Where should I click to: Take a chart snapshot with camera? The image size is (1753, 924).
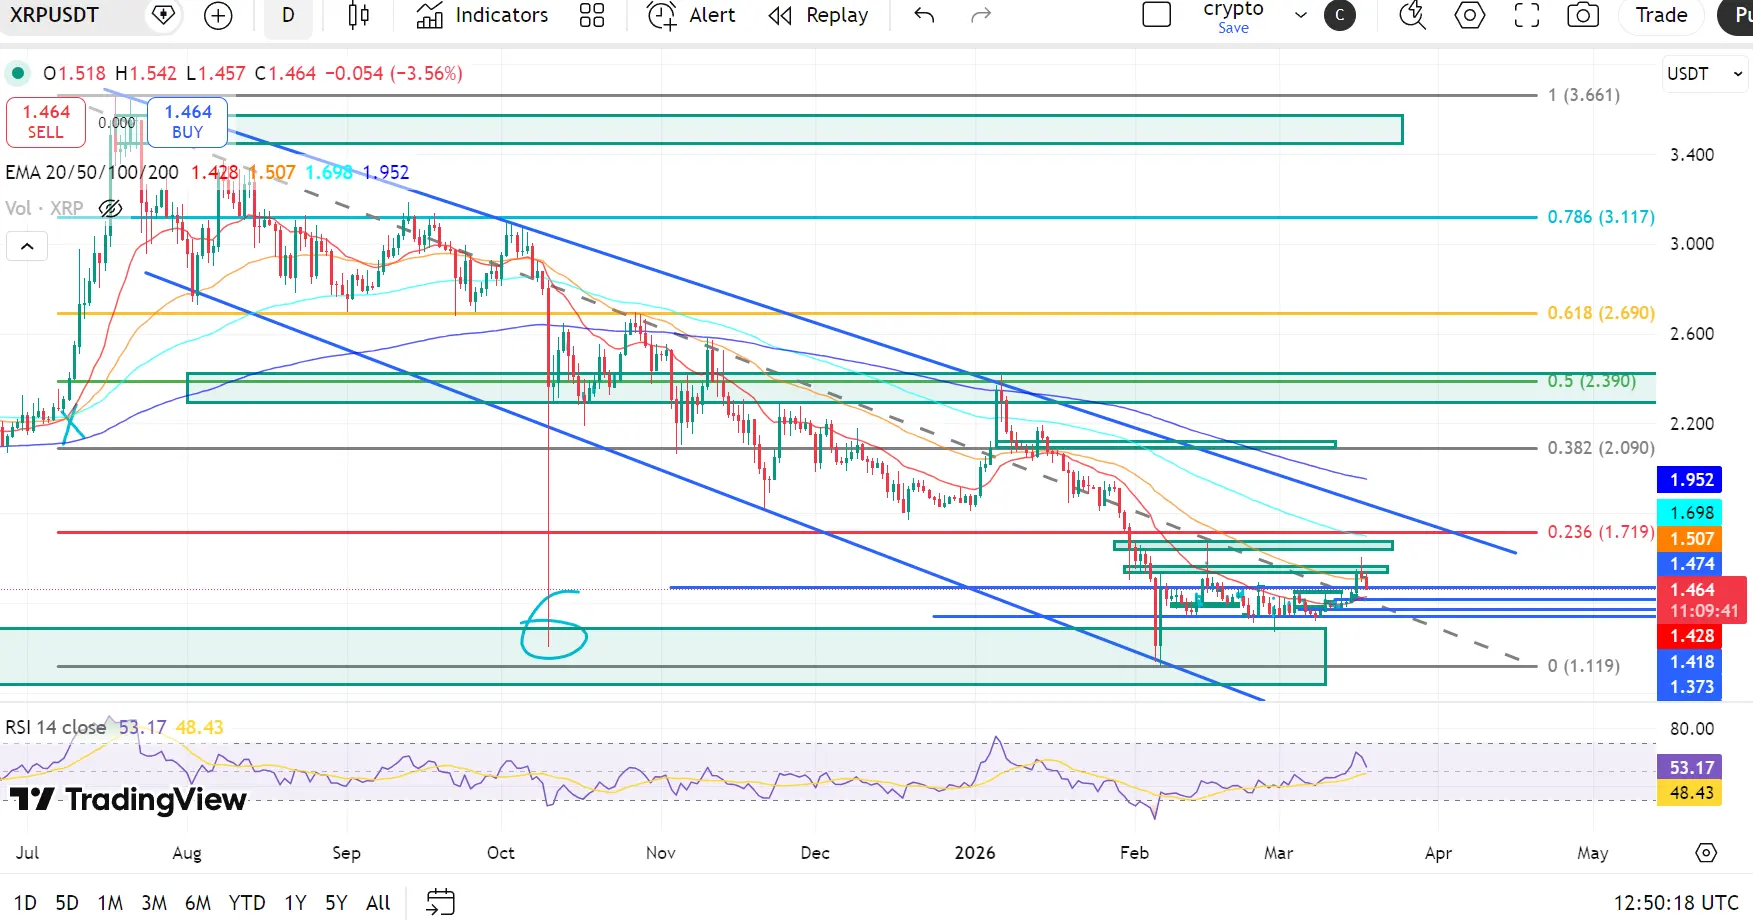click(1583, 15)
